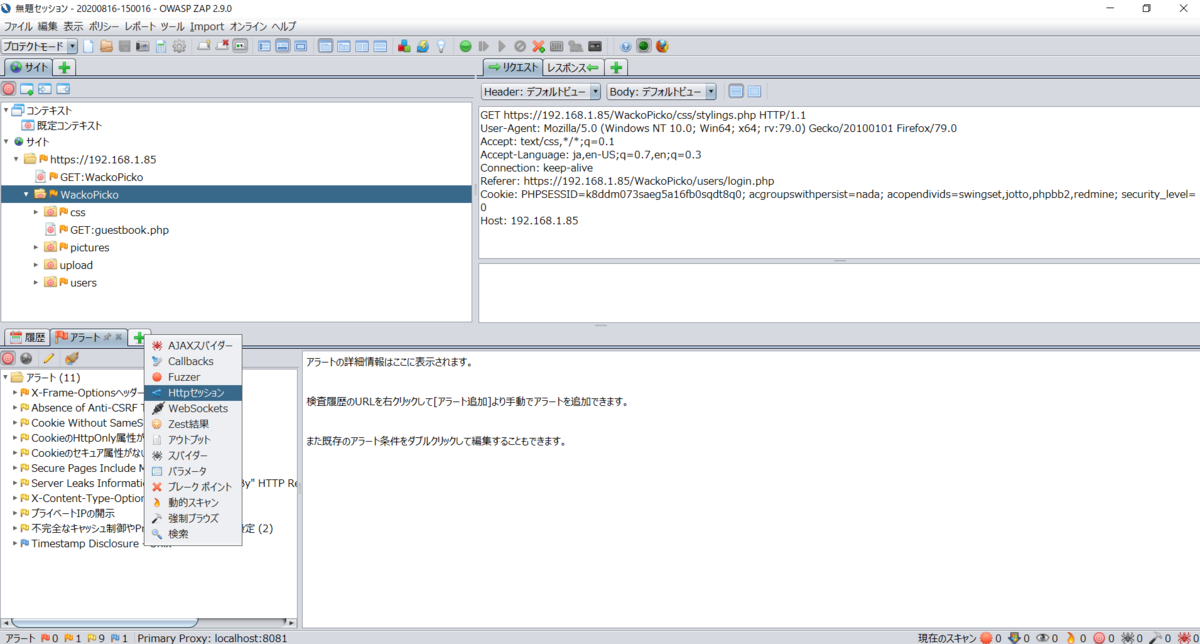
Task: Close the アラート tab with its x
Action: [119, 337]
